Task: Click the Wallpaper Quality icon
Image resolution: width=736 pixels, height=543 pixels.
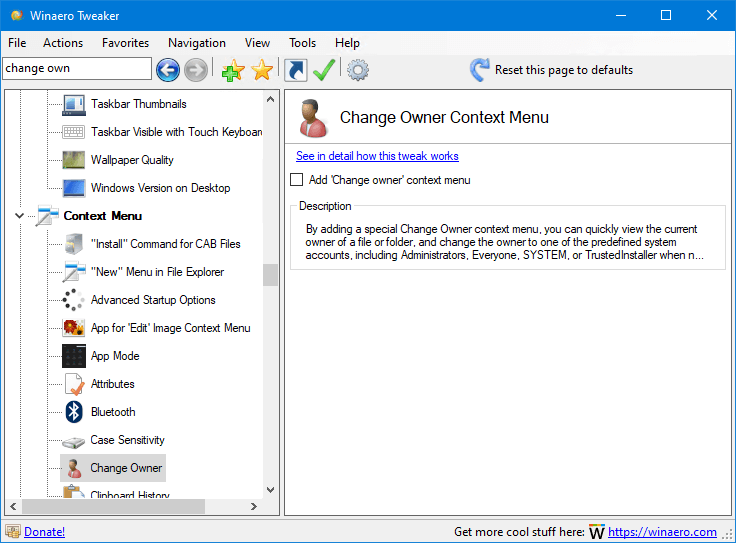Action: [x=74, y=160]
